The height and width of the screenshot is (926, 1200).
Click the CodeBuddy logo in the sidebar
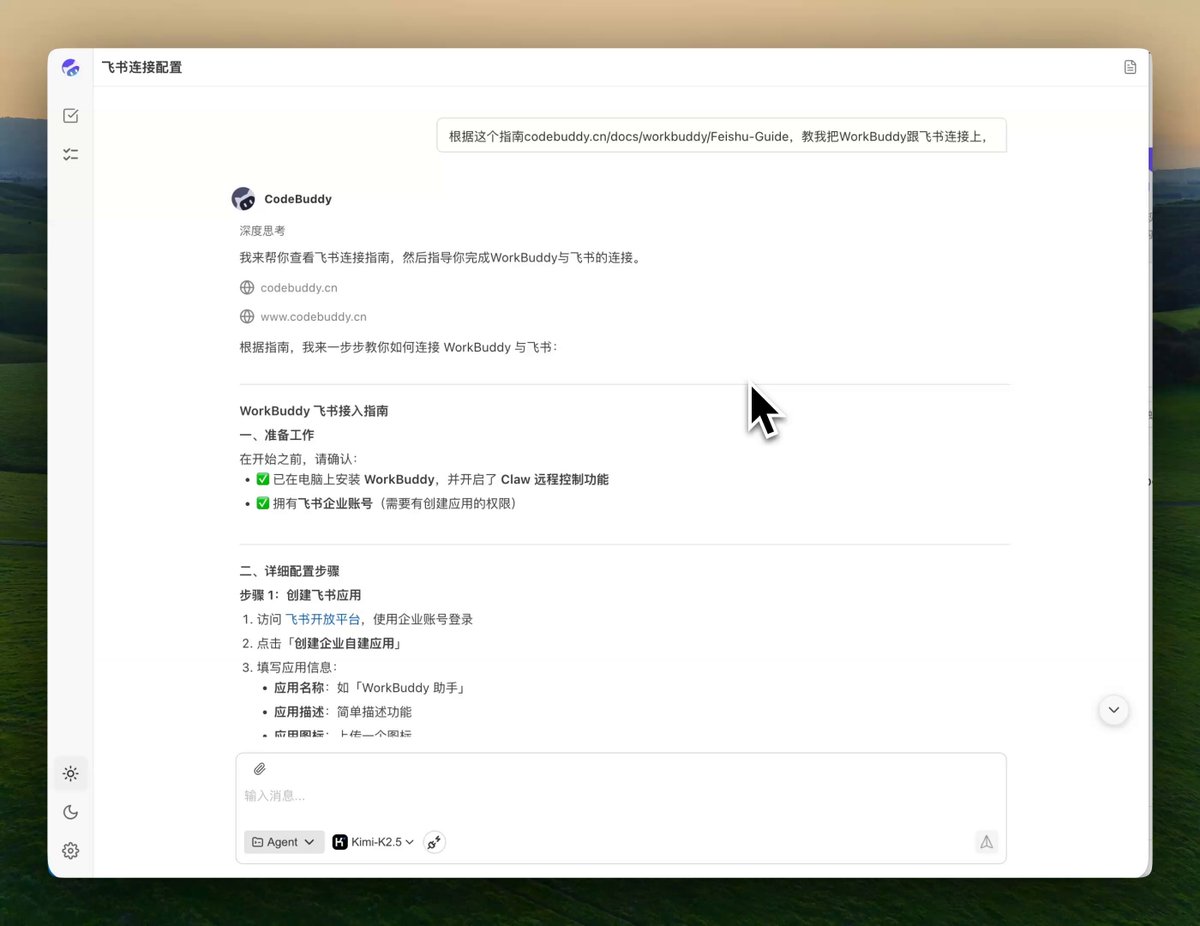pyautogui.click(x=70, y=68)
